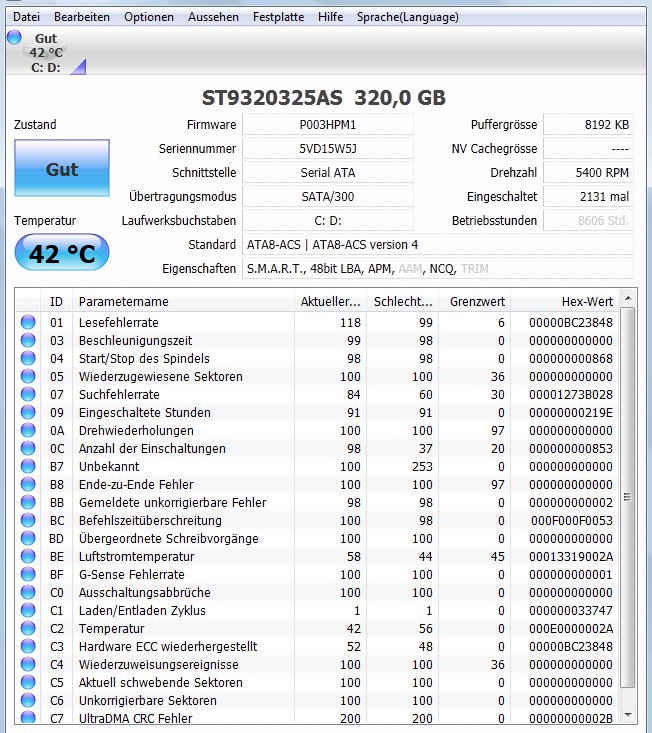Open the Bearbeiten menu
The image size is (652, 733).
[82, 17]
